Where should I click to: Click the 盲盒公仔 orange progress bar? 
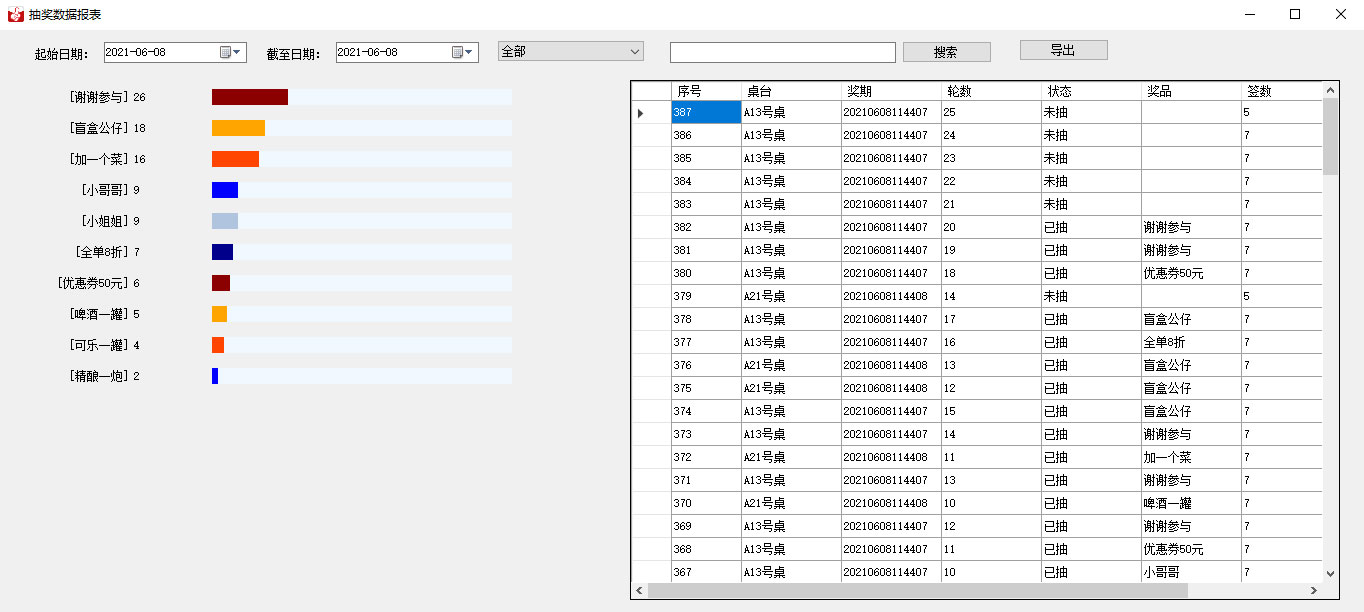[238, 128]
